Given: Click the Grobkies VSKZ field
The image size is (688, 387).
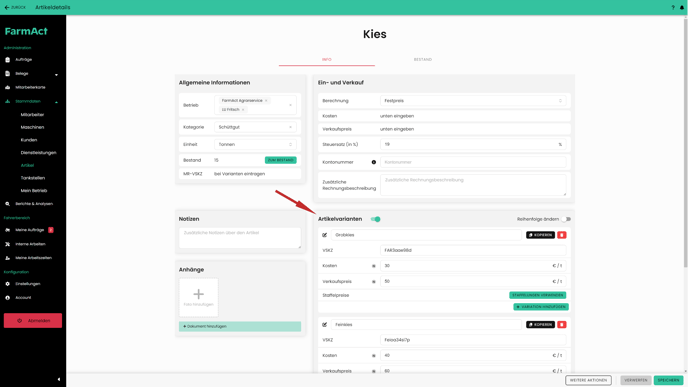Looking at the screenshot, I should pos(473,251).
